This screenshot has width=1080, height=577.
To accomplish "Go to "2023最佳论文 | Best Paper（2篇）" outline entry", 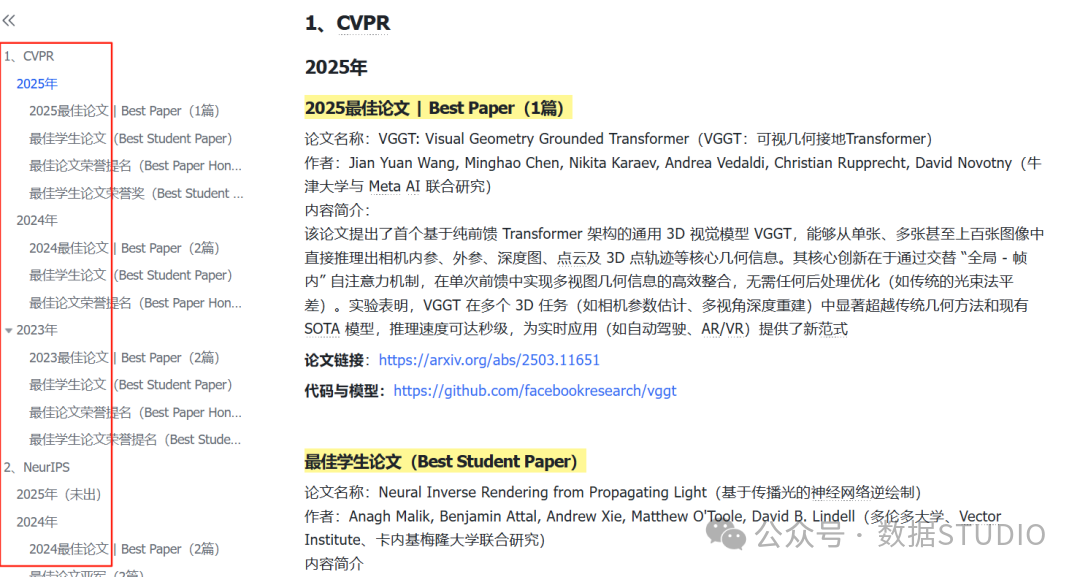I will tap(124, 358).
